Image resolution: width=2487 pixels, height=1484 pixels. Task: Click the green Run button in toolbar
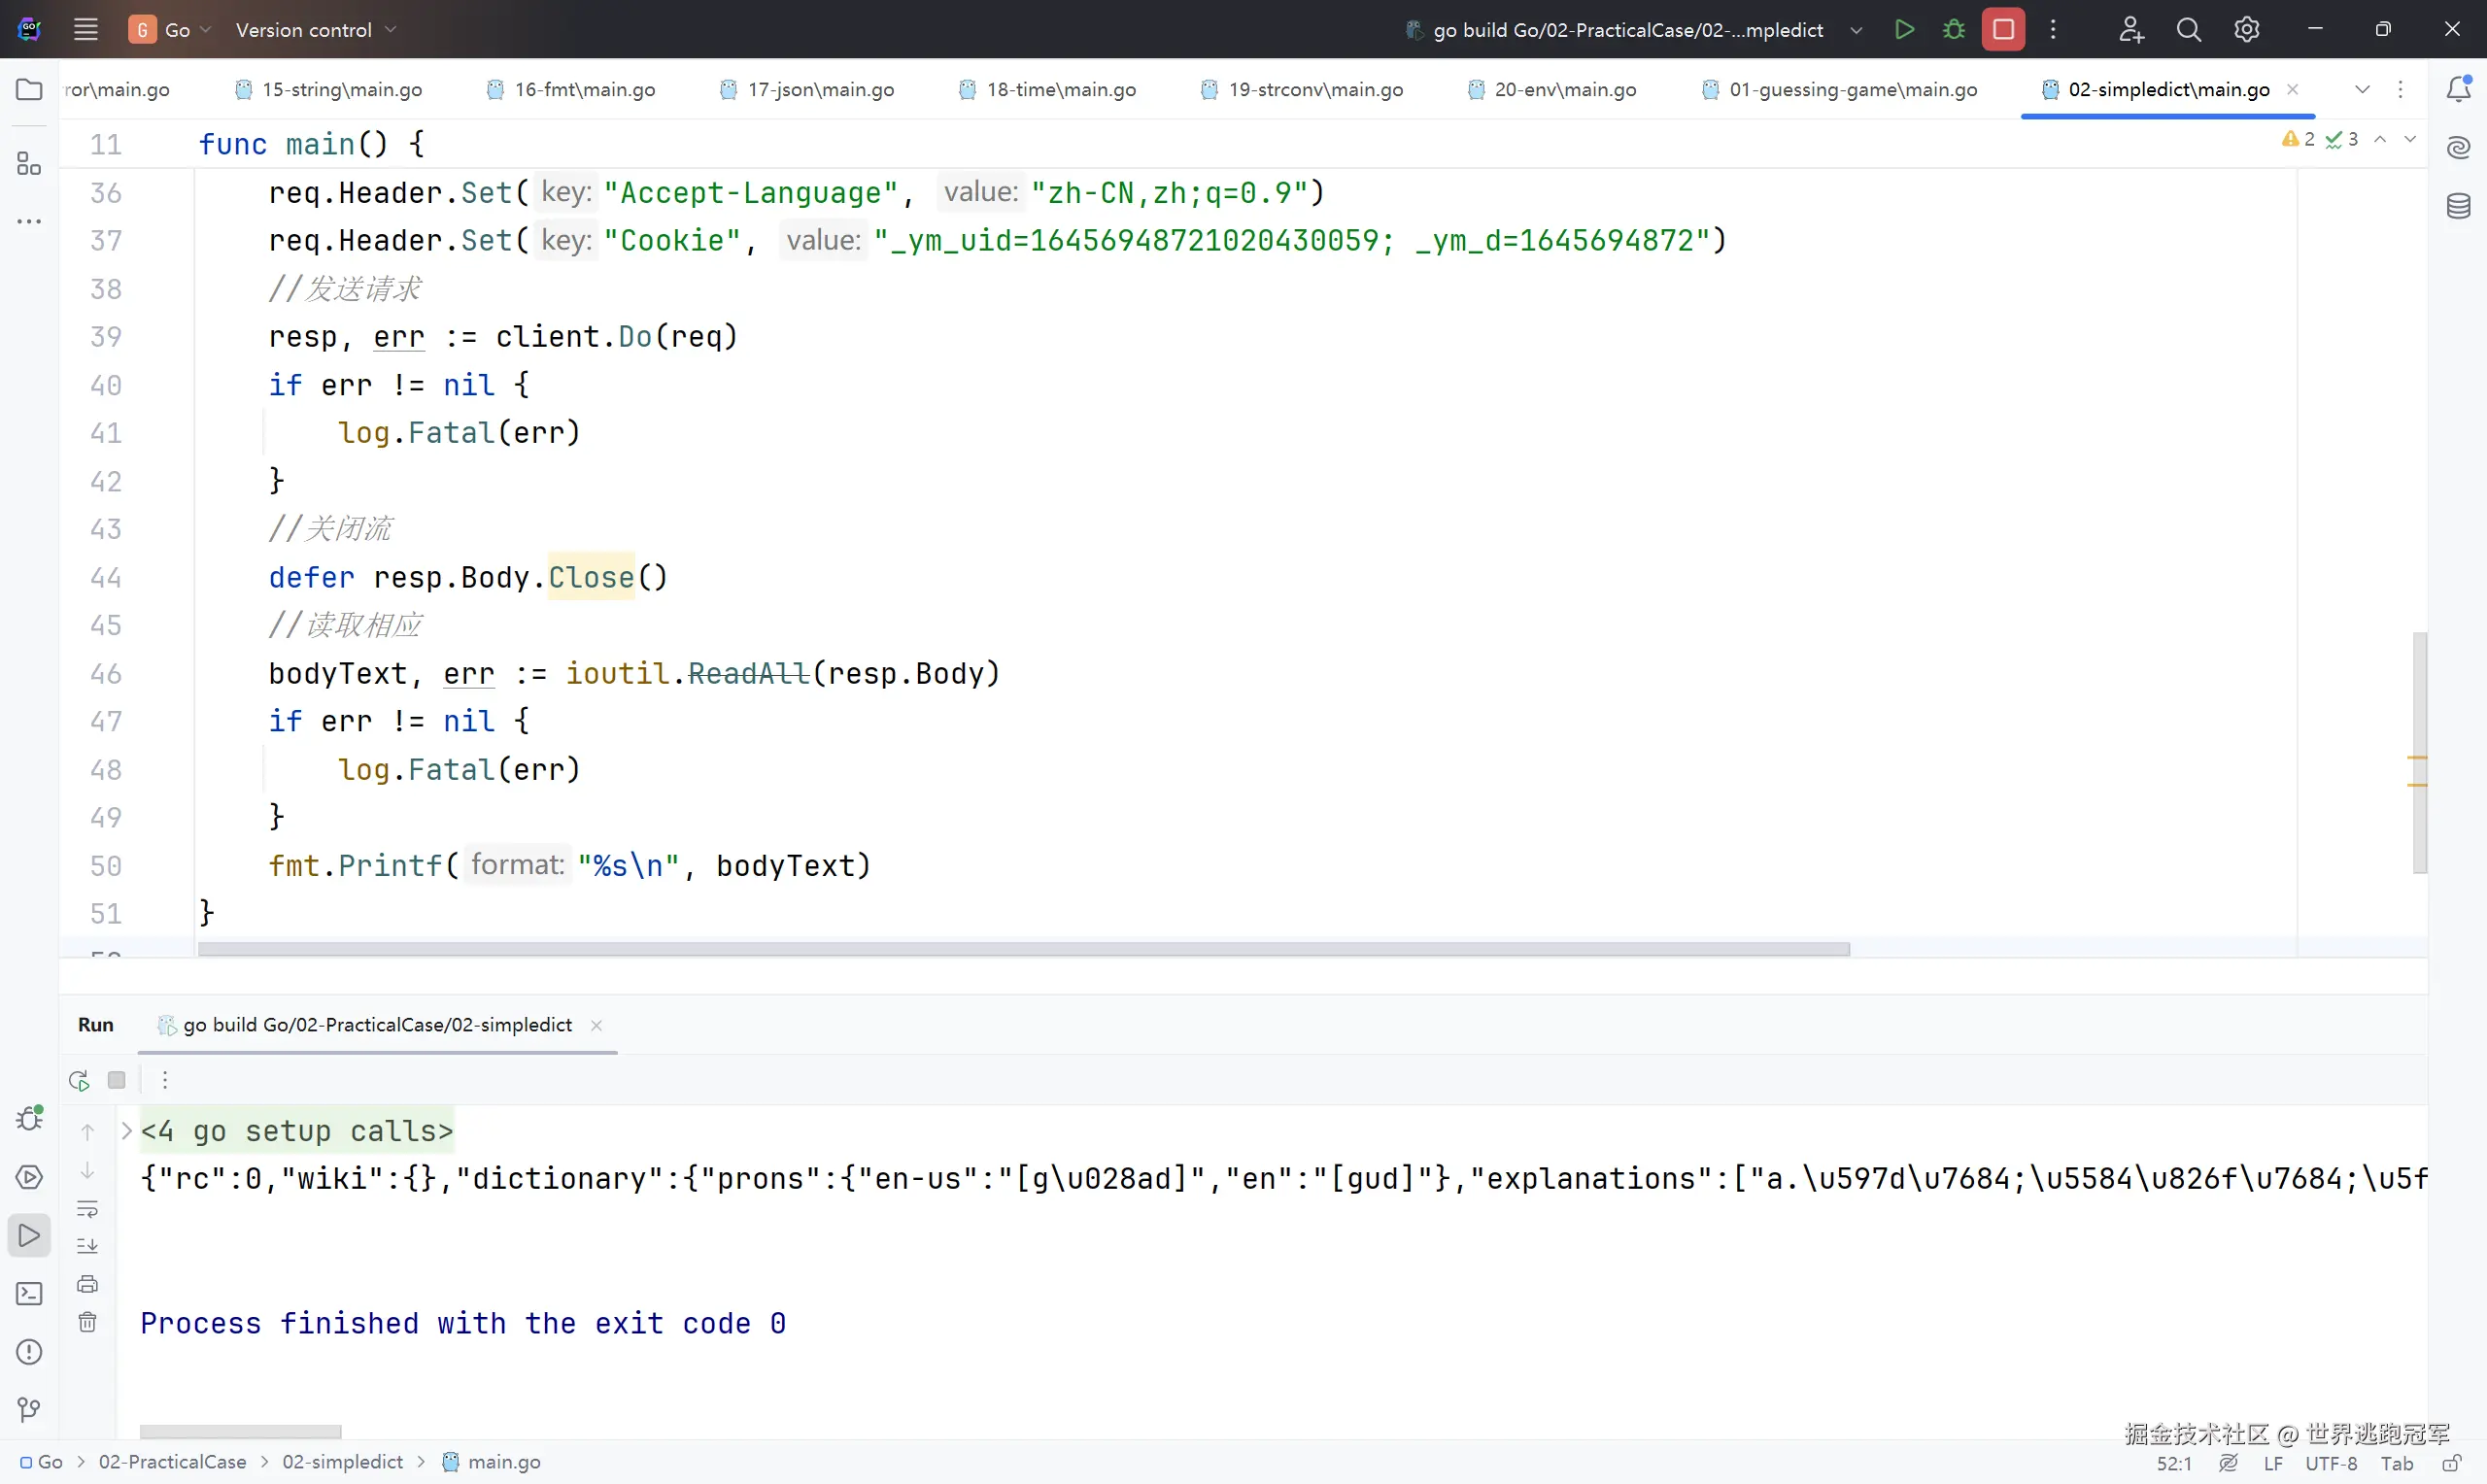click(x=1904, y=29)
